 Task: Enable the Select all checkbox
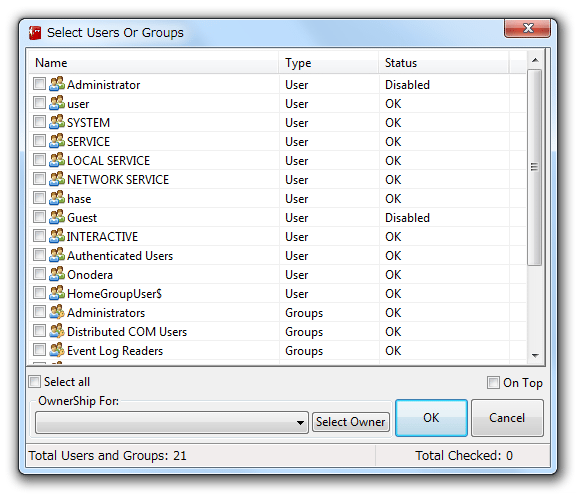click(34, 381)
